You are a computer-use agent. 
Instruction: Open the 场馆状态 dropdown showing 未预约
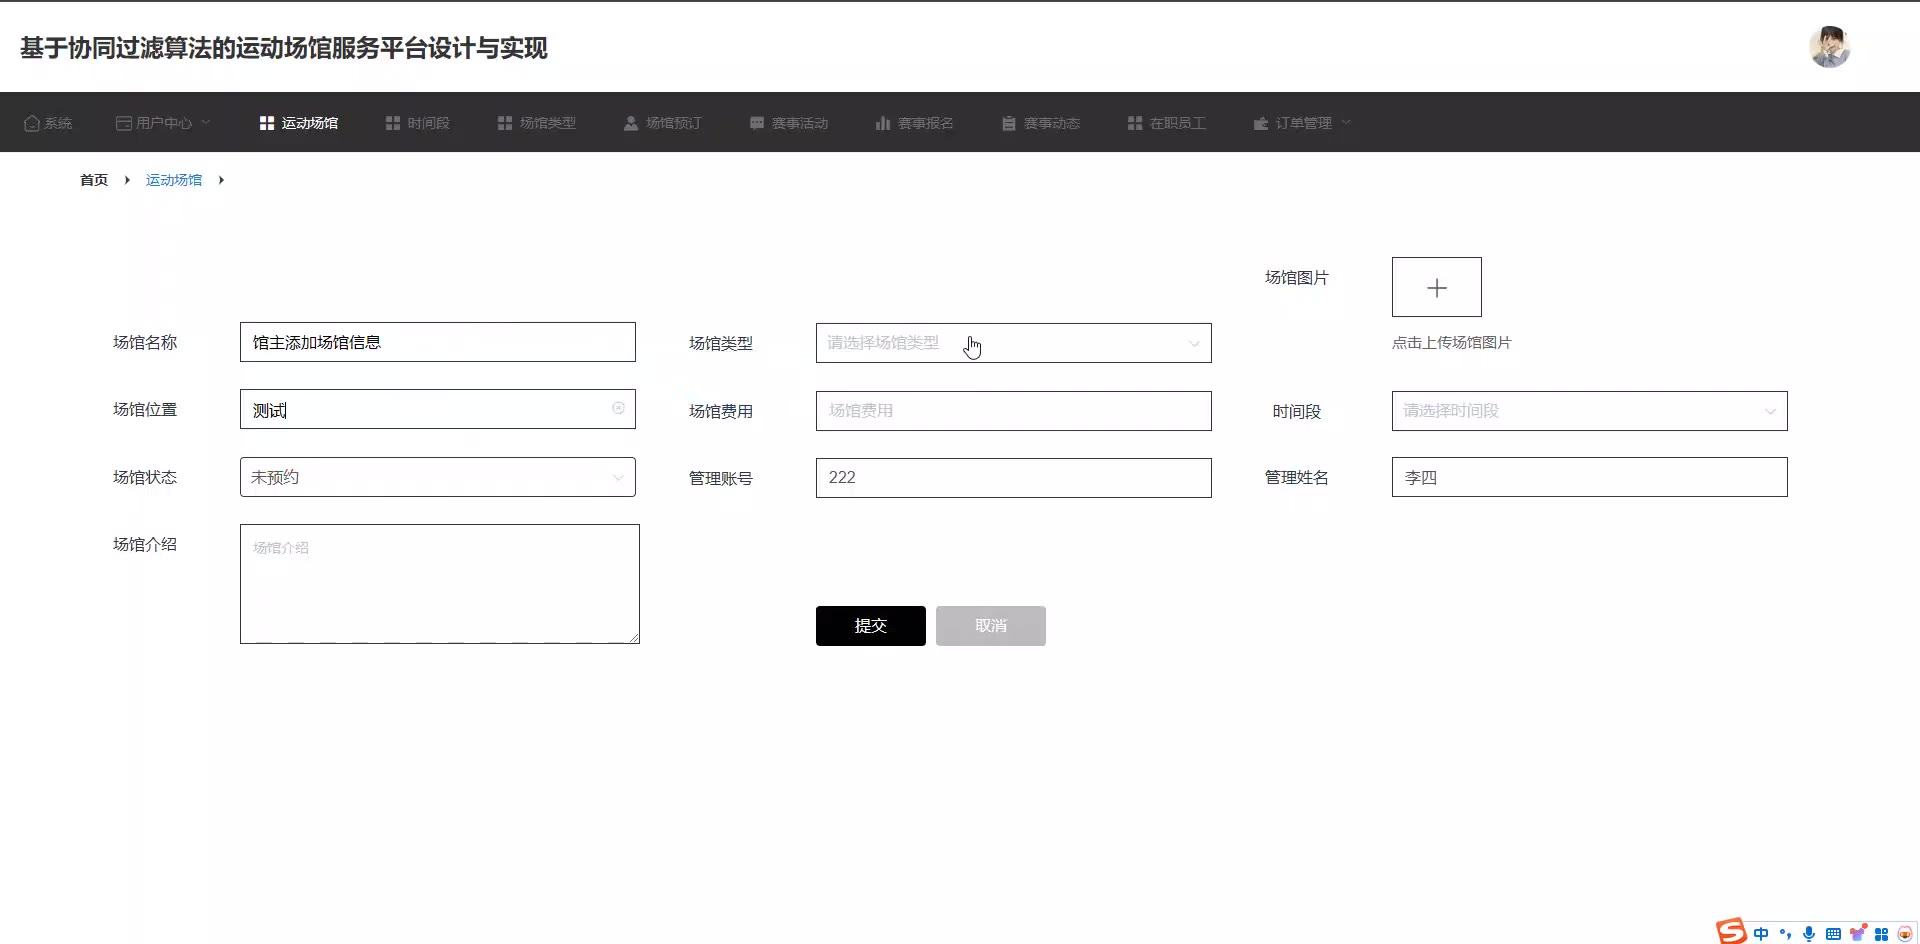tap(437, 477)
